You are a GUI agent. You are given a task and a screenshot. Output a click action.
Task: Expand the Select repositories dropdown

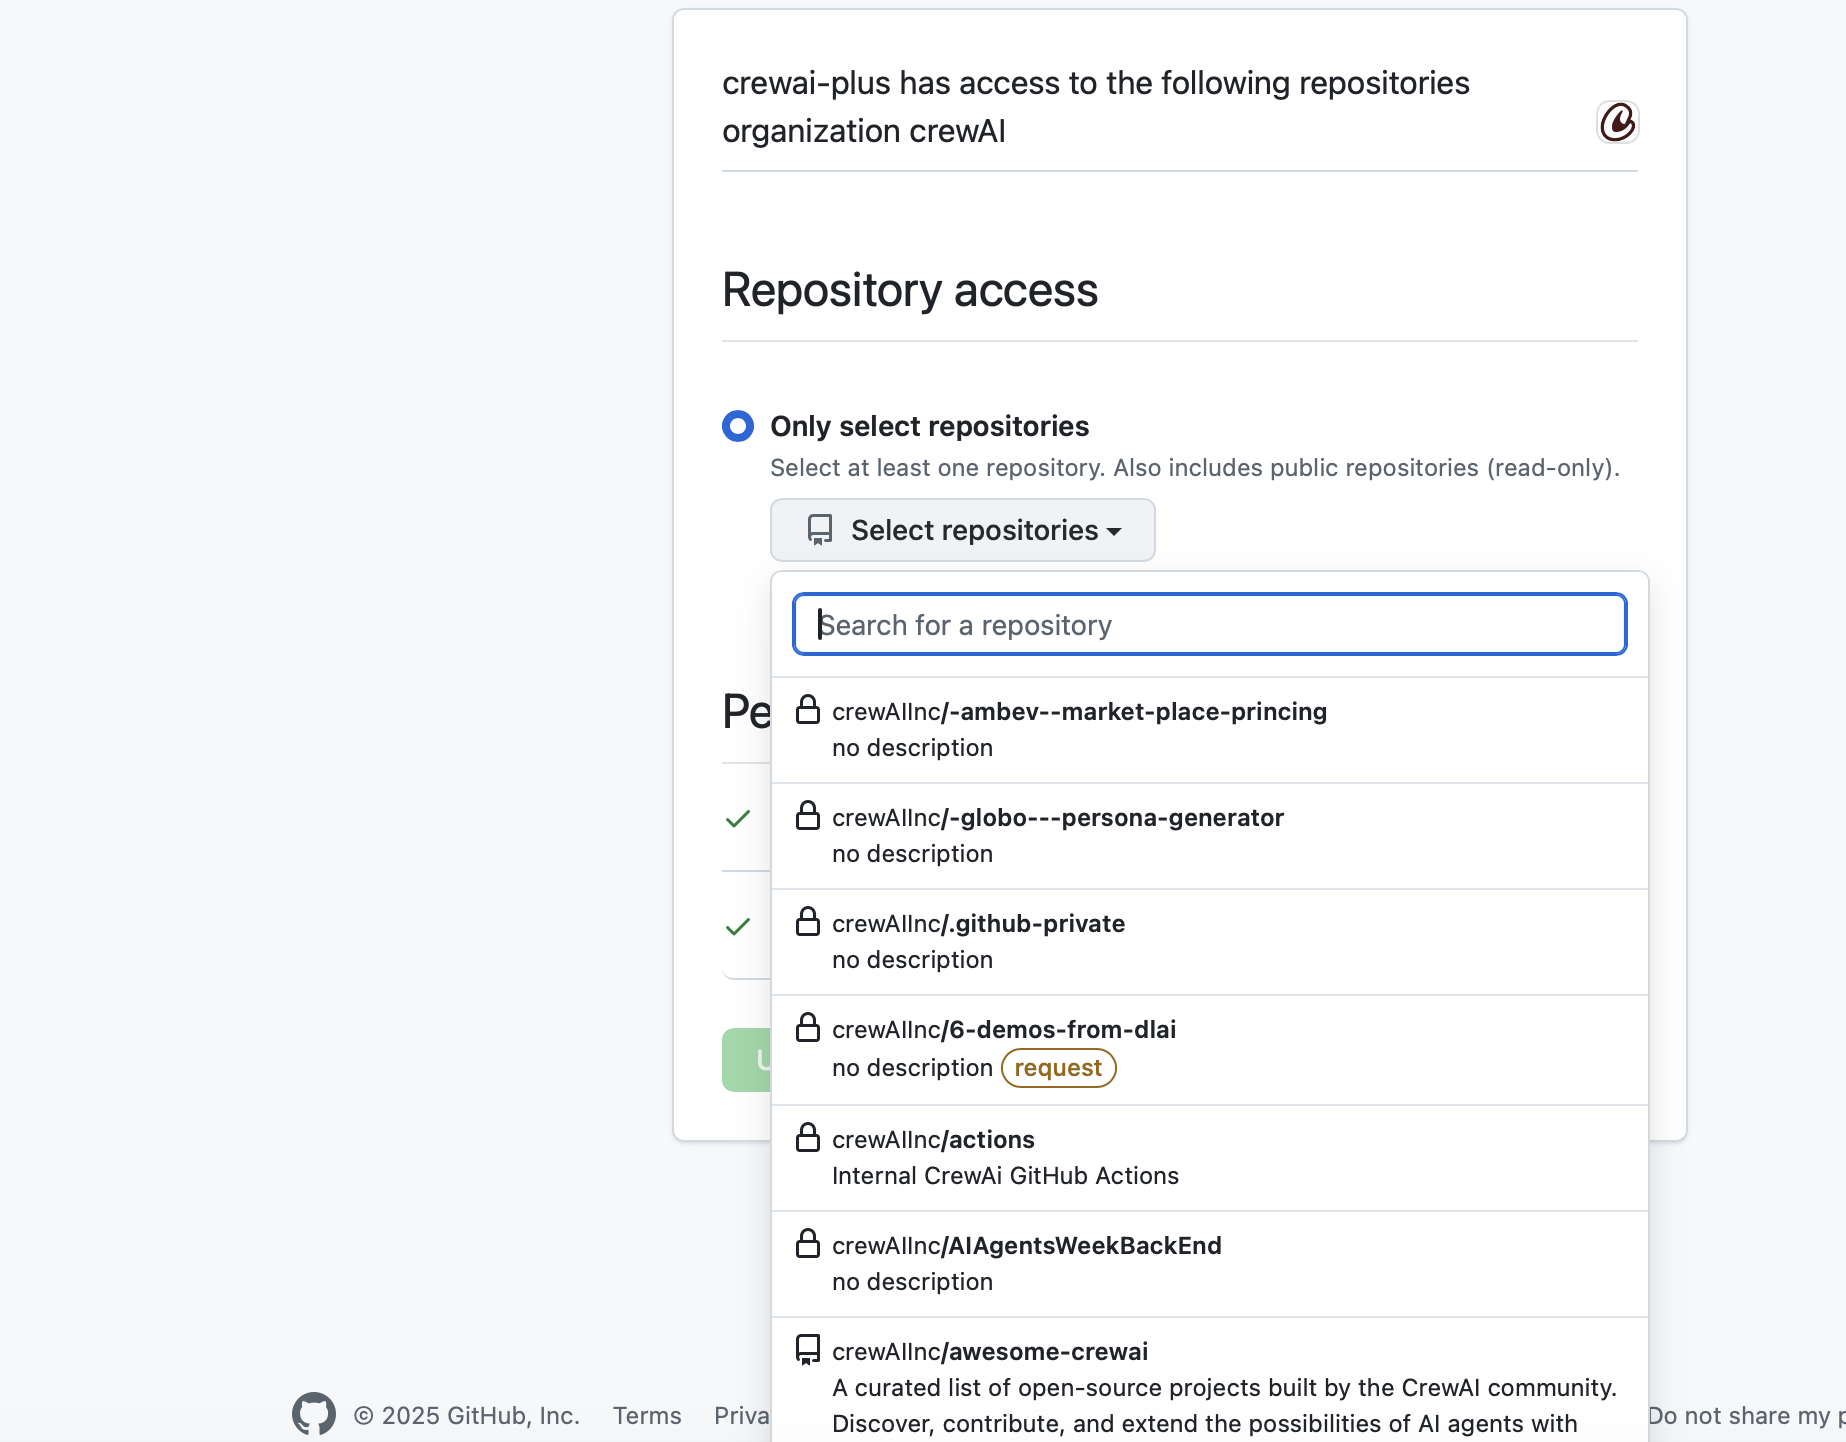pyautogui.click(x=962, y=530)
